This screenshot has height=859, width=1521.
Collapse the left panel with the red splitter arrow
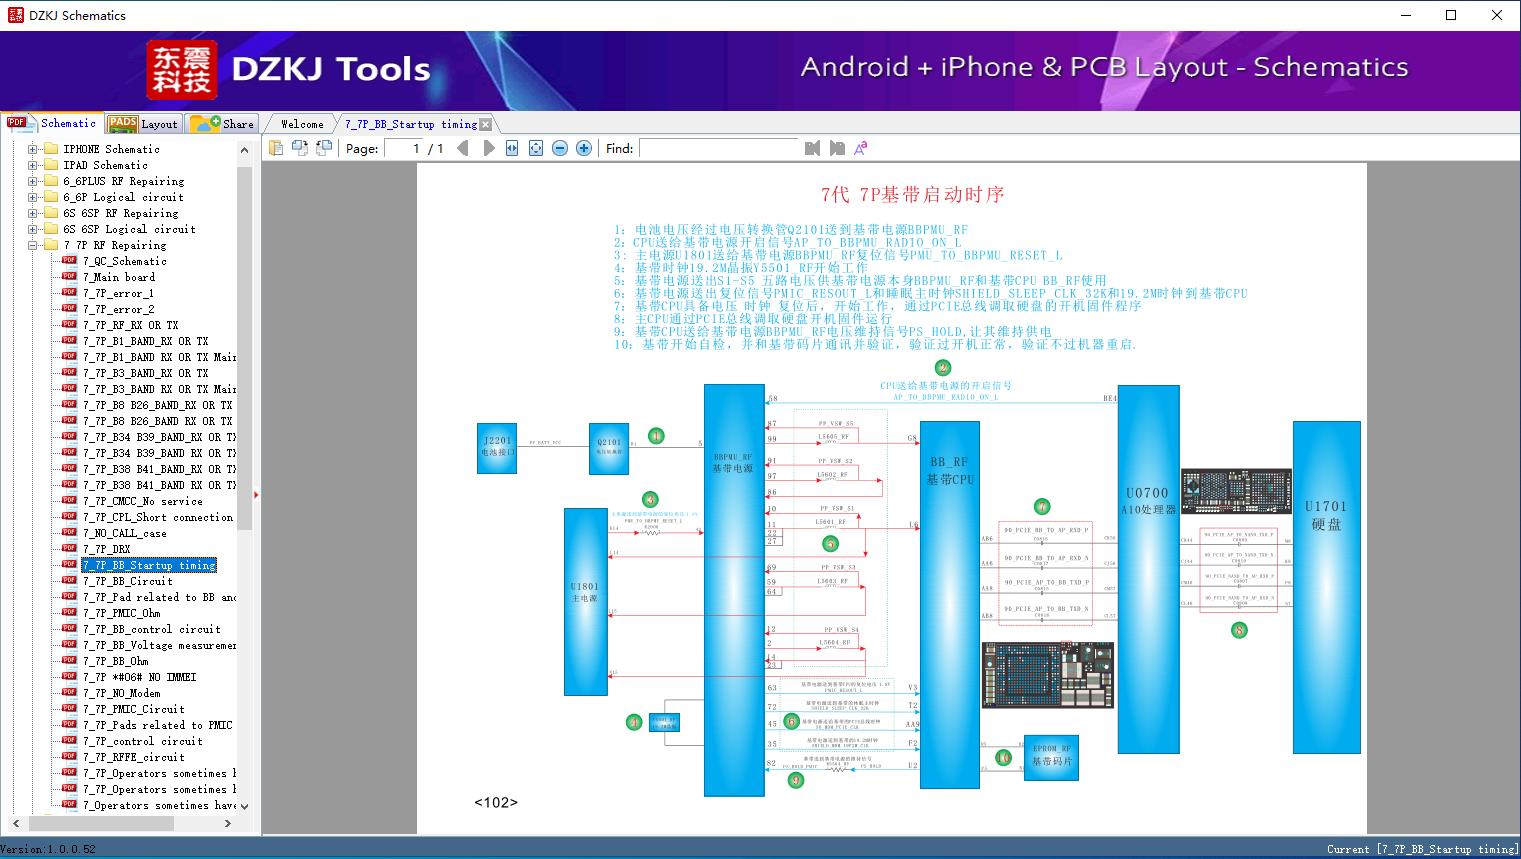click(x=257, y=494)
